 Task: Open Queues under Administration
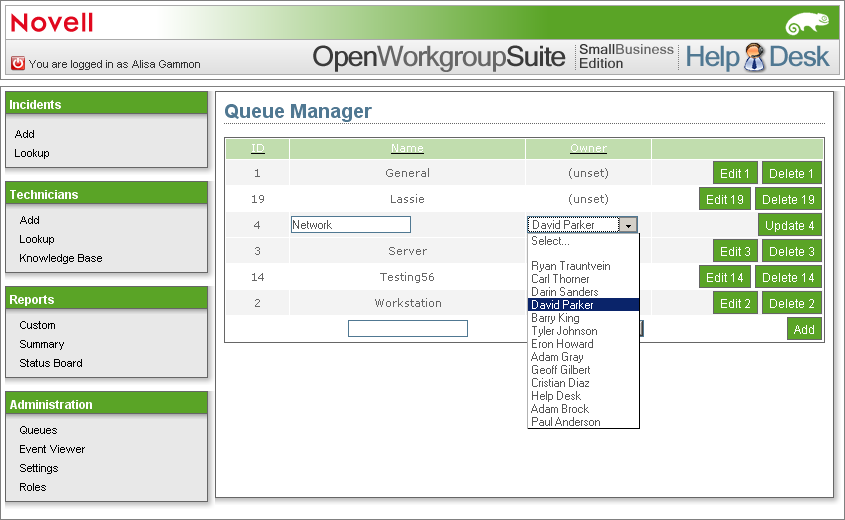pos(38,430)
